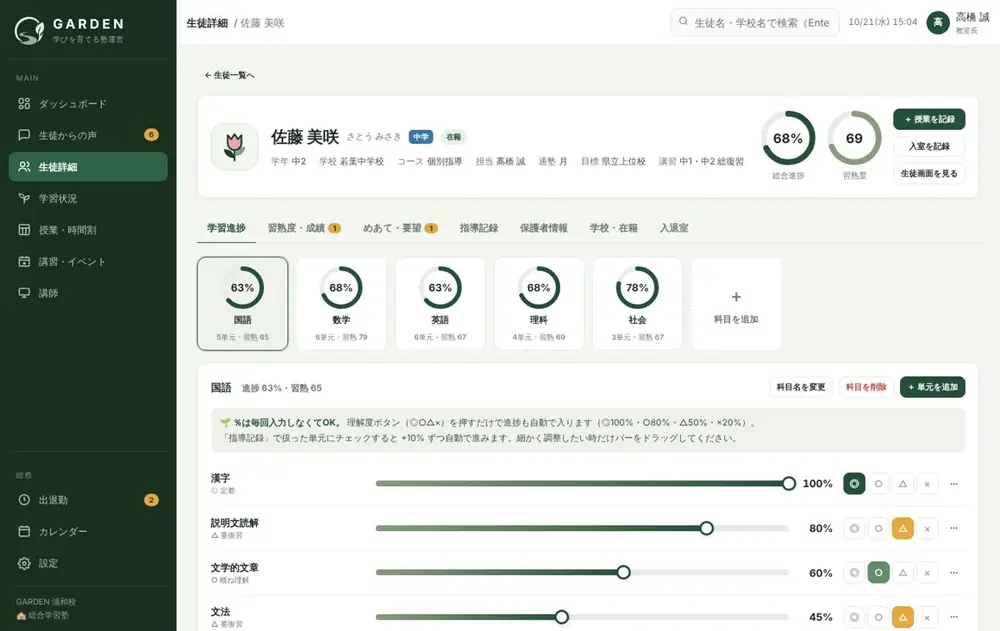Click the 文学的文章 progress slider handle
The height and width of the screenshot is (631, 1000).
click(624, 572)
